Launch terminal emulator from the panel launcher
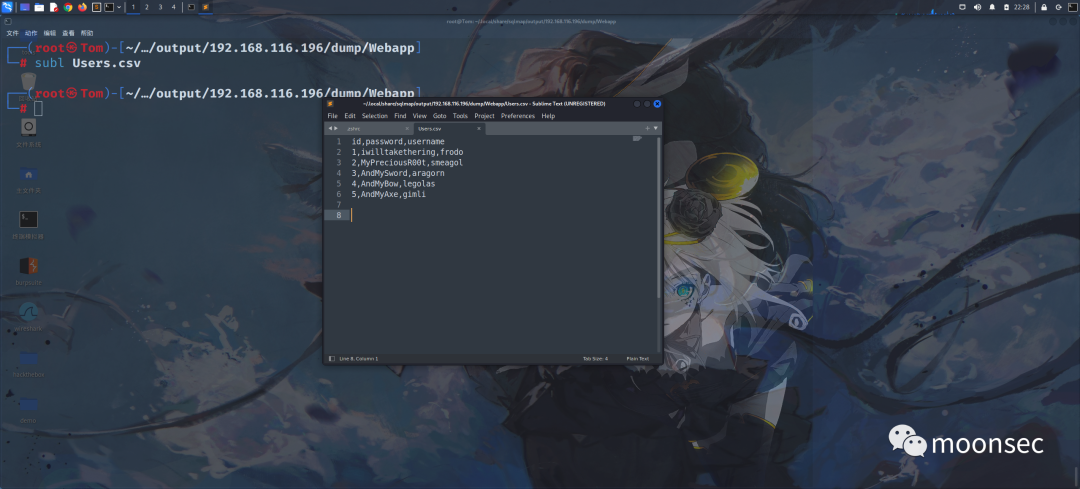Image resolution: width=1080 pixels, height=489 pixels. click(110, 7)
